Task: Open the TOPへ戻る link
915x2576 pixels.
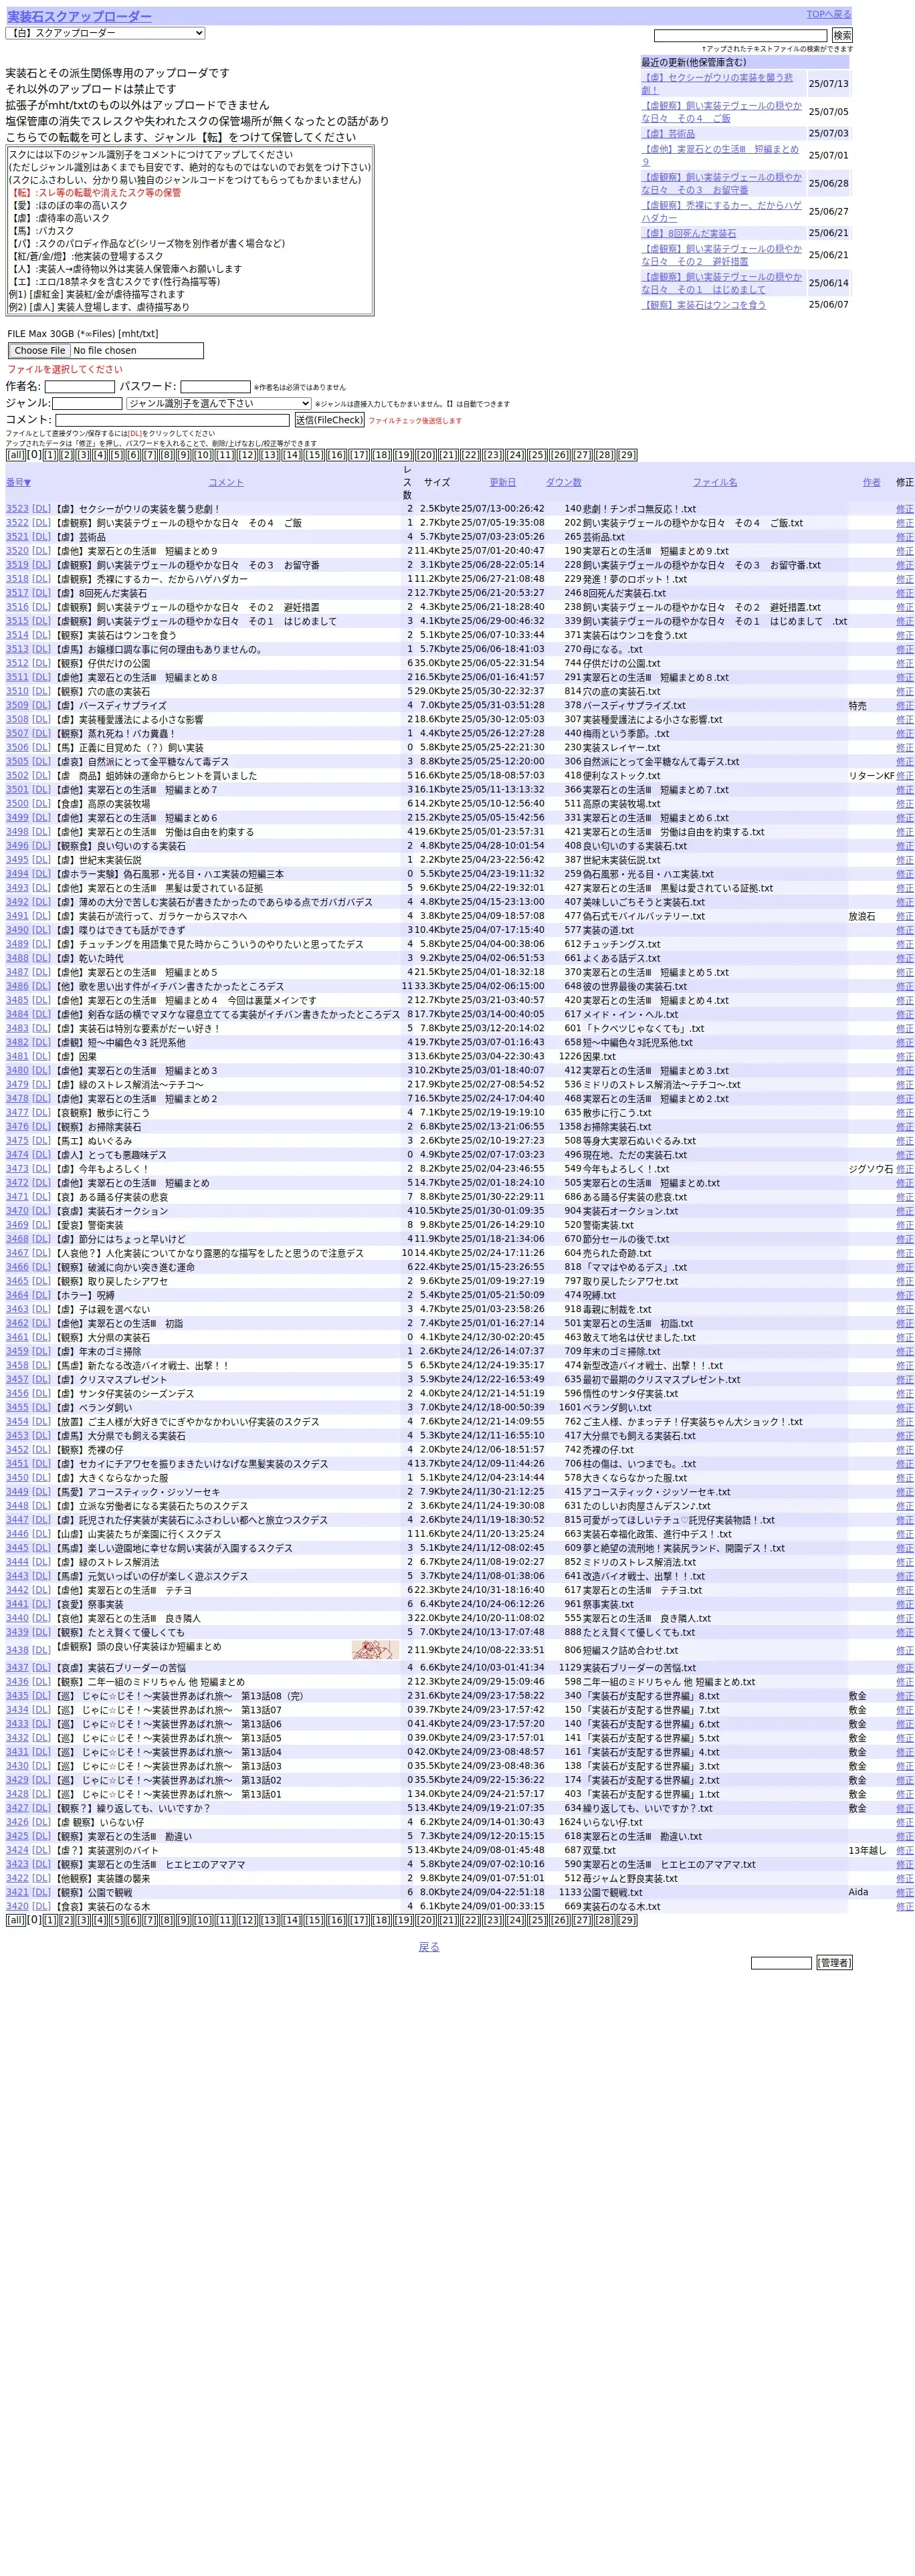Action: [828, 14]
